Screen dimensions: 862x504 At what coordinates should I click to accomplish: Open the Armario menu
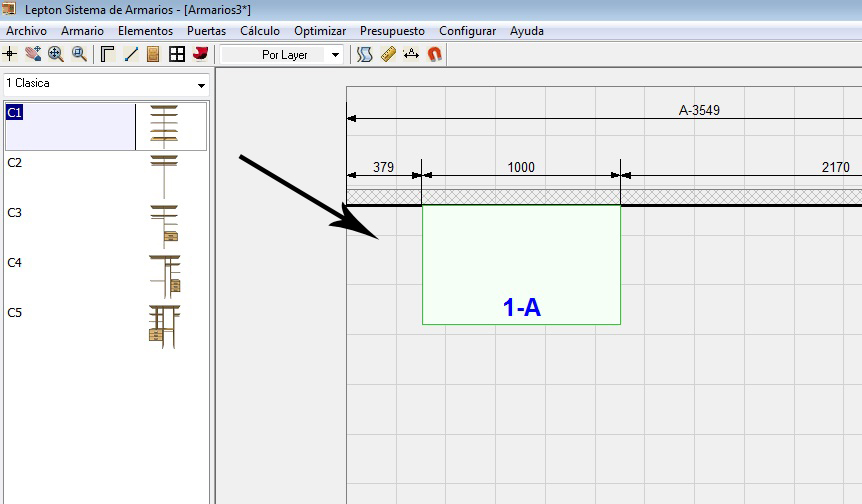click(x=82, y=31)
